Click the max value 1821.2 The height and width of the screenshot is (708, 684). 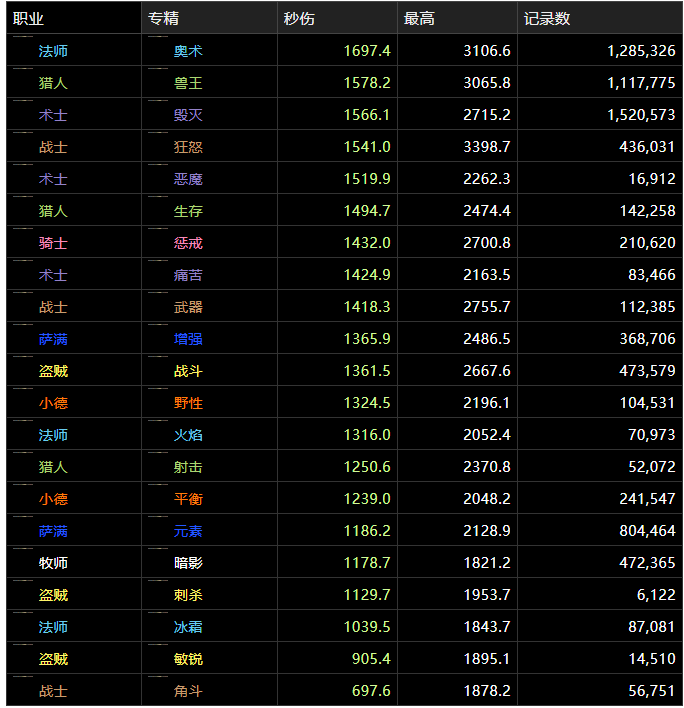[x=487, y=563]
